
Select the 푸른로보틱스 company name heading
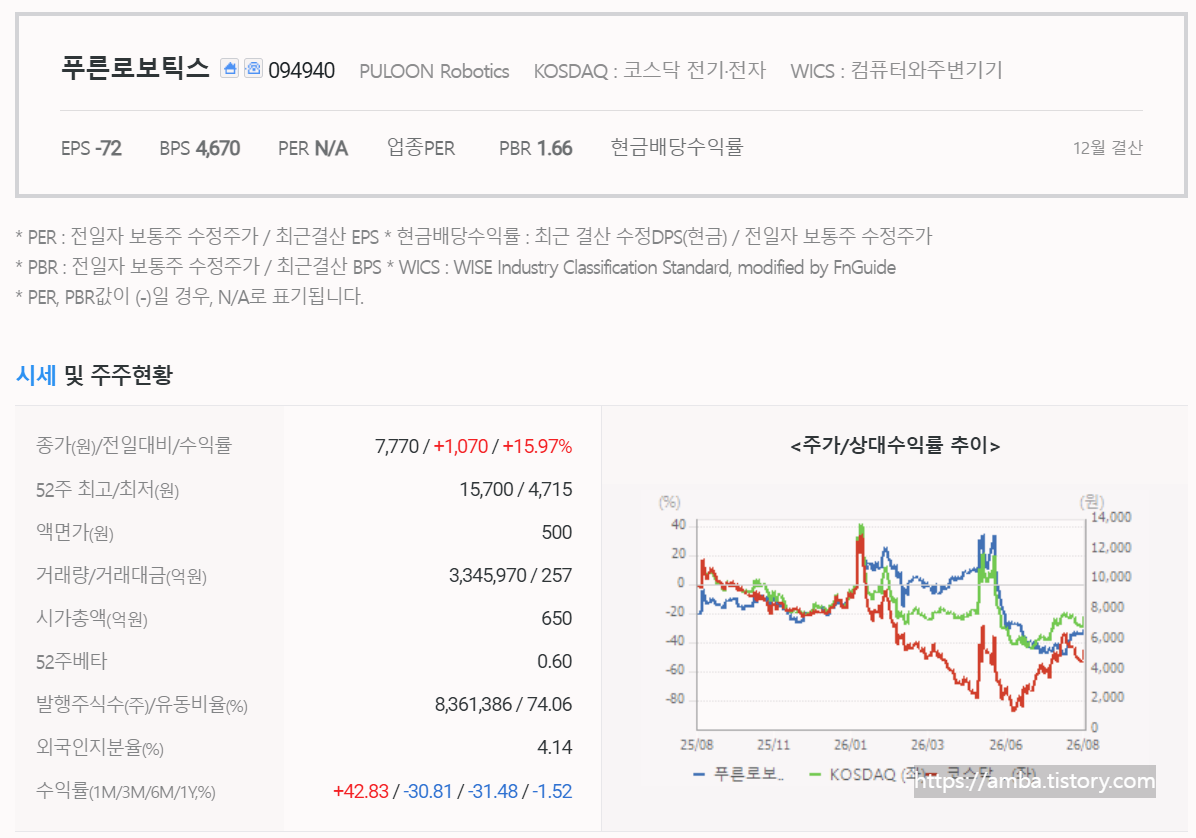click(135, 69)
